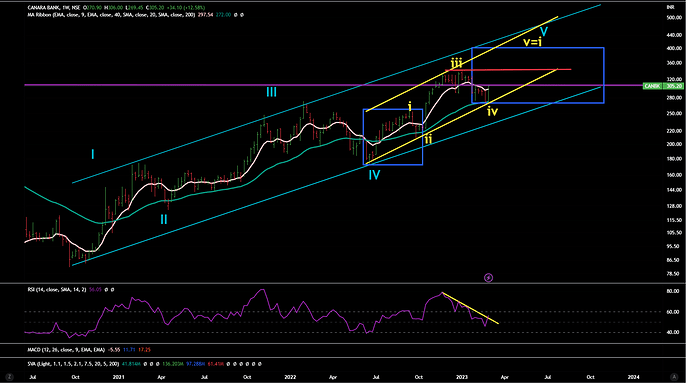Select the RSI indicator legend label
The image size is (690, 383).
(57, 290)
